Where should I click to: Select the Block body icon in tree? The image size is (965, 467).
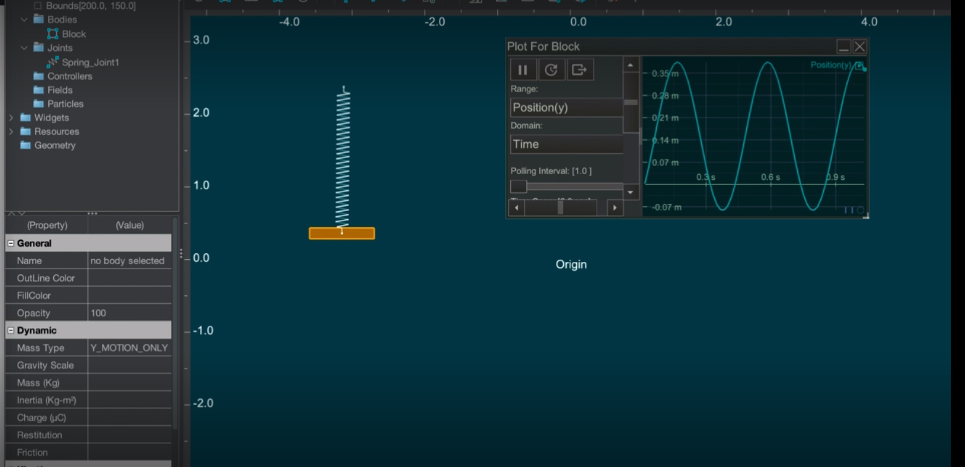pos(53,34)
